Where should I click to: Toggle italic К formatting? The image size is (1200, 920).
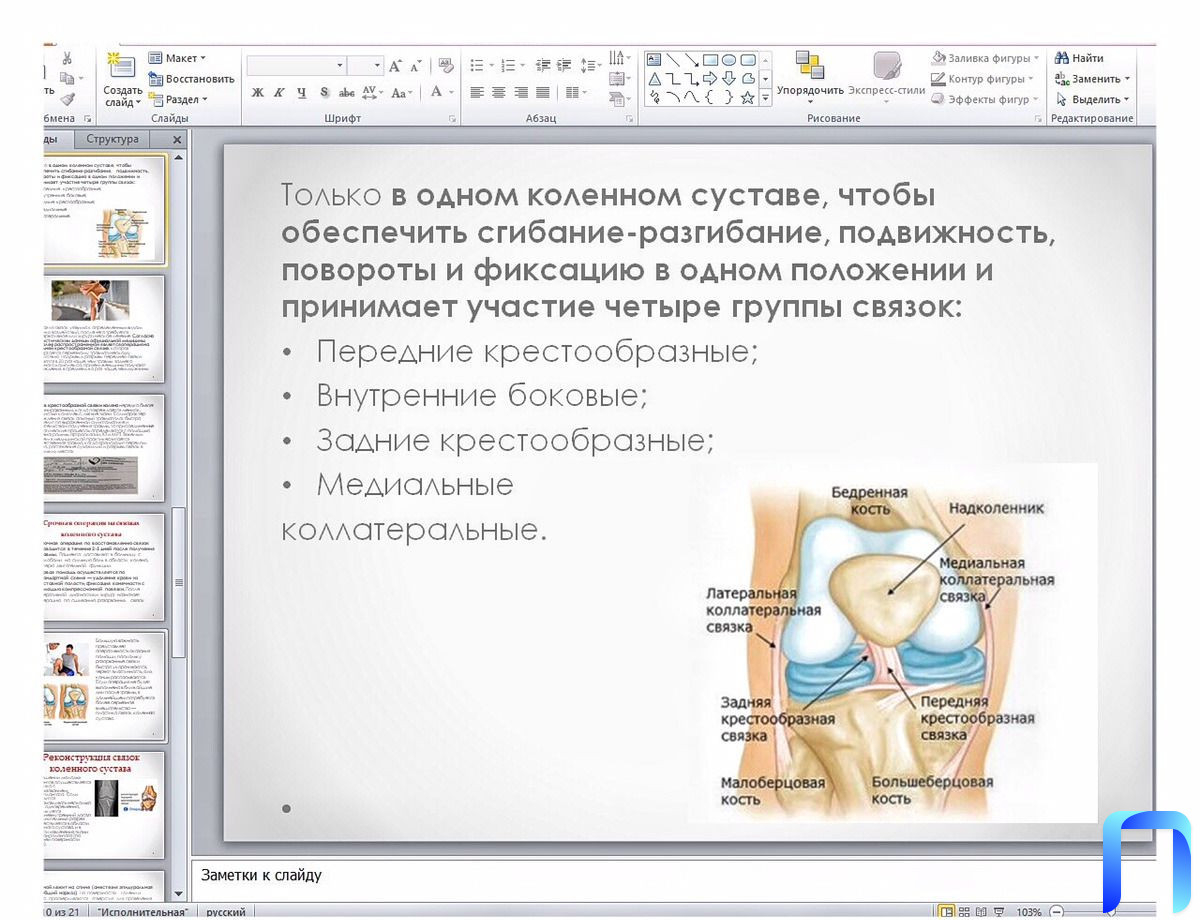[x=280, y=92]
